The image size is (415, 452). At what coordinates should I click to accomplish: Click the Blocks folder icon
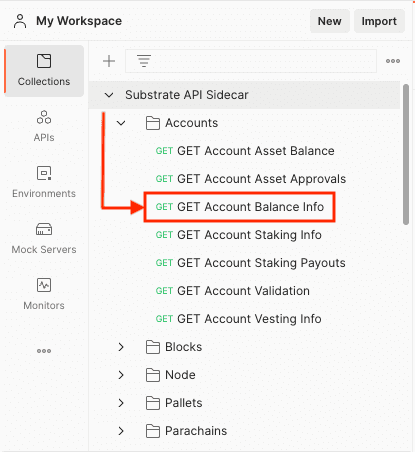153,347
